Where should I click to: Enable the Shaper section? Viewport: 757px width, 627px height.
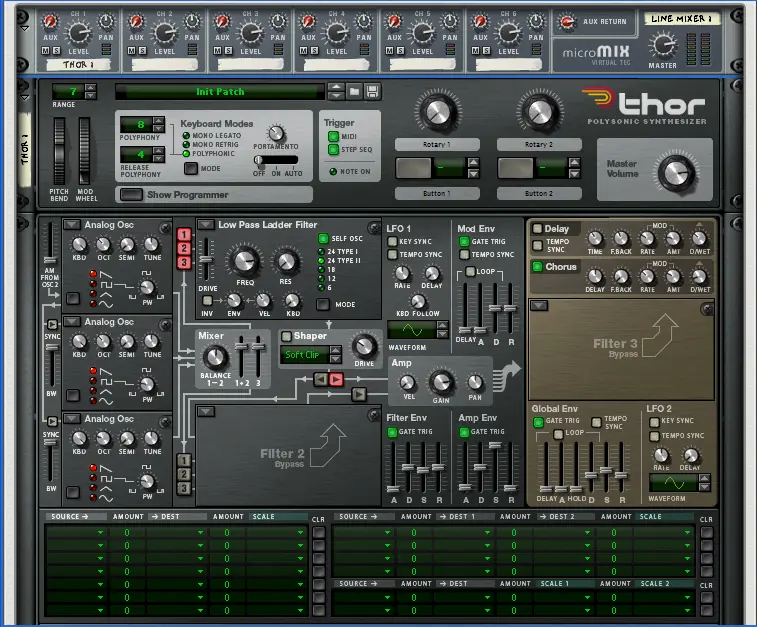(x=286, y=336)
